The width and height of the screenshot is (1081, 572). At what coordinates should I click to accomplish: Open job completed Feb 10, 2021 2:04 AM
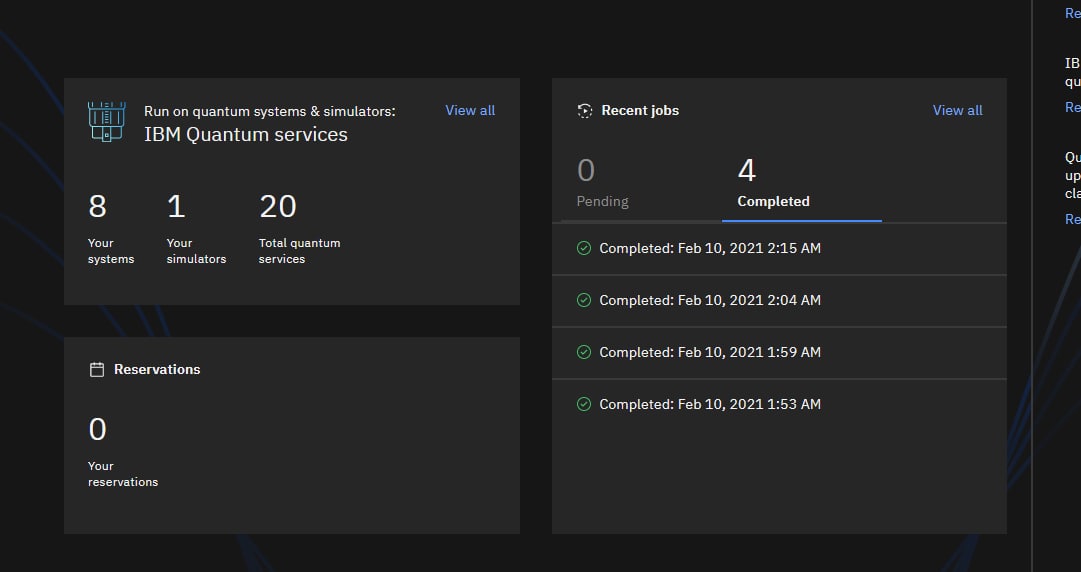click(x=779, y=301)
